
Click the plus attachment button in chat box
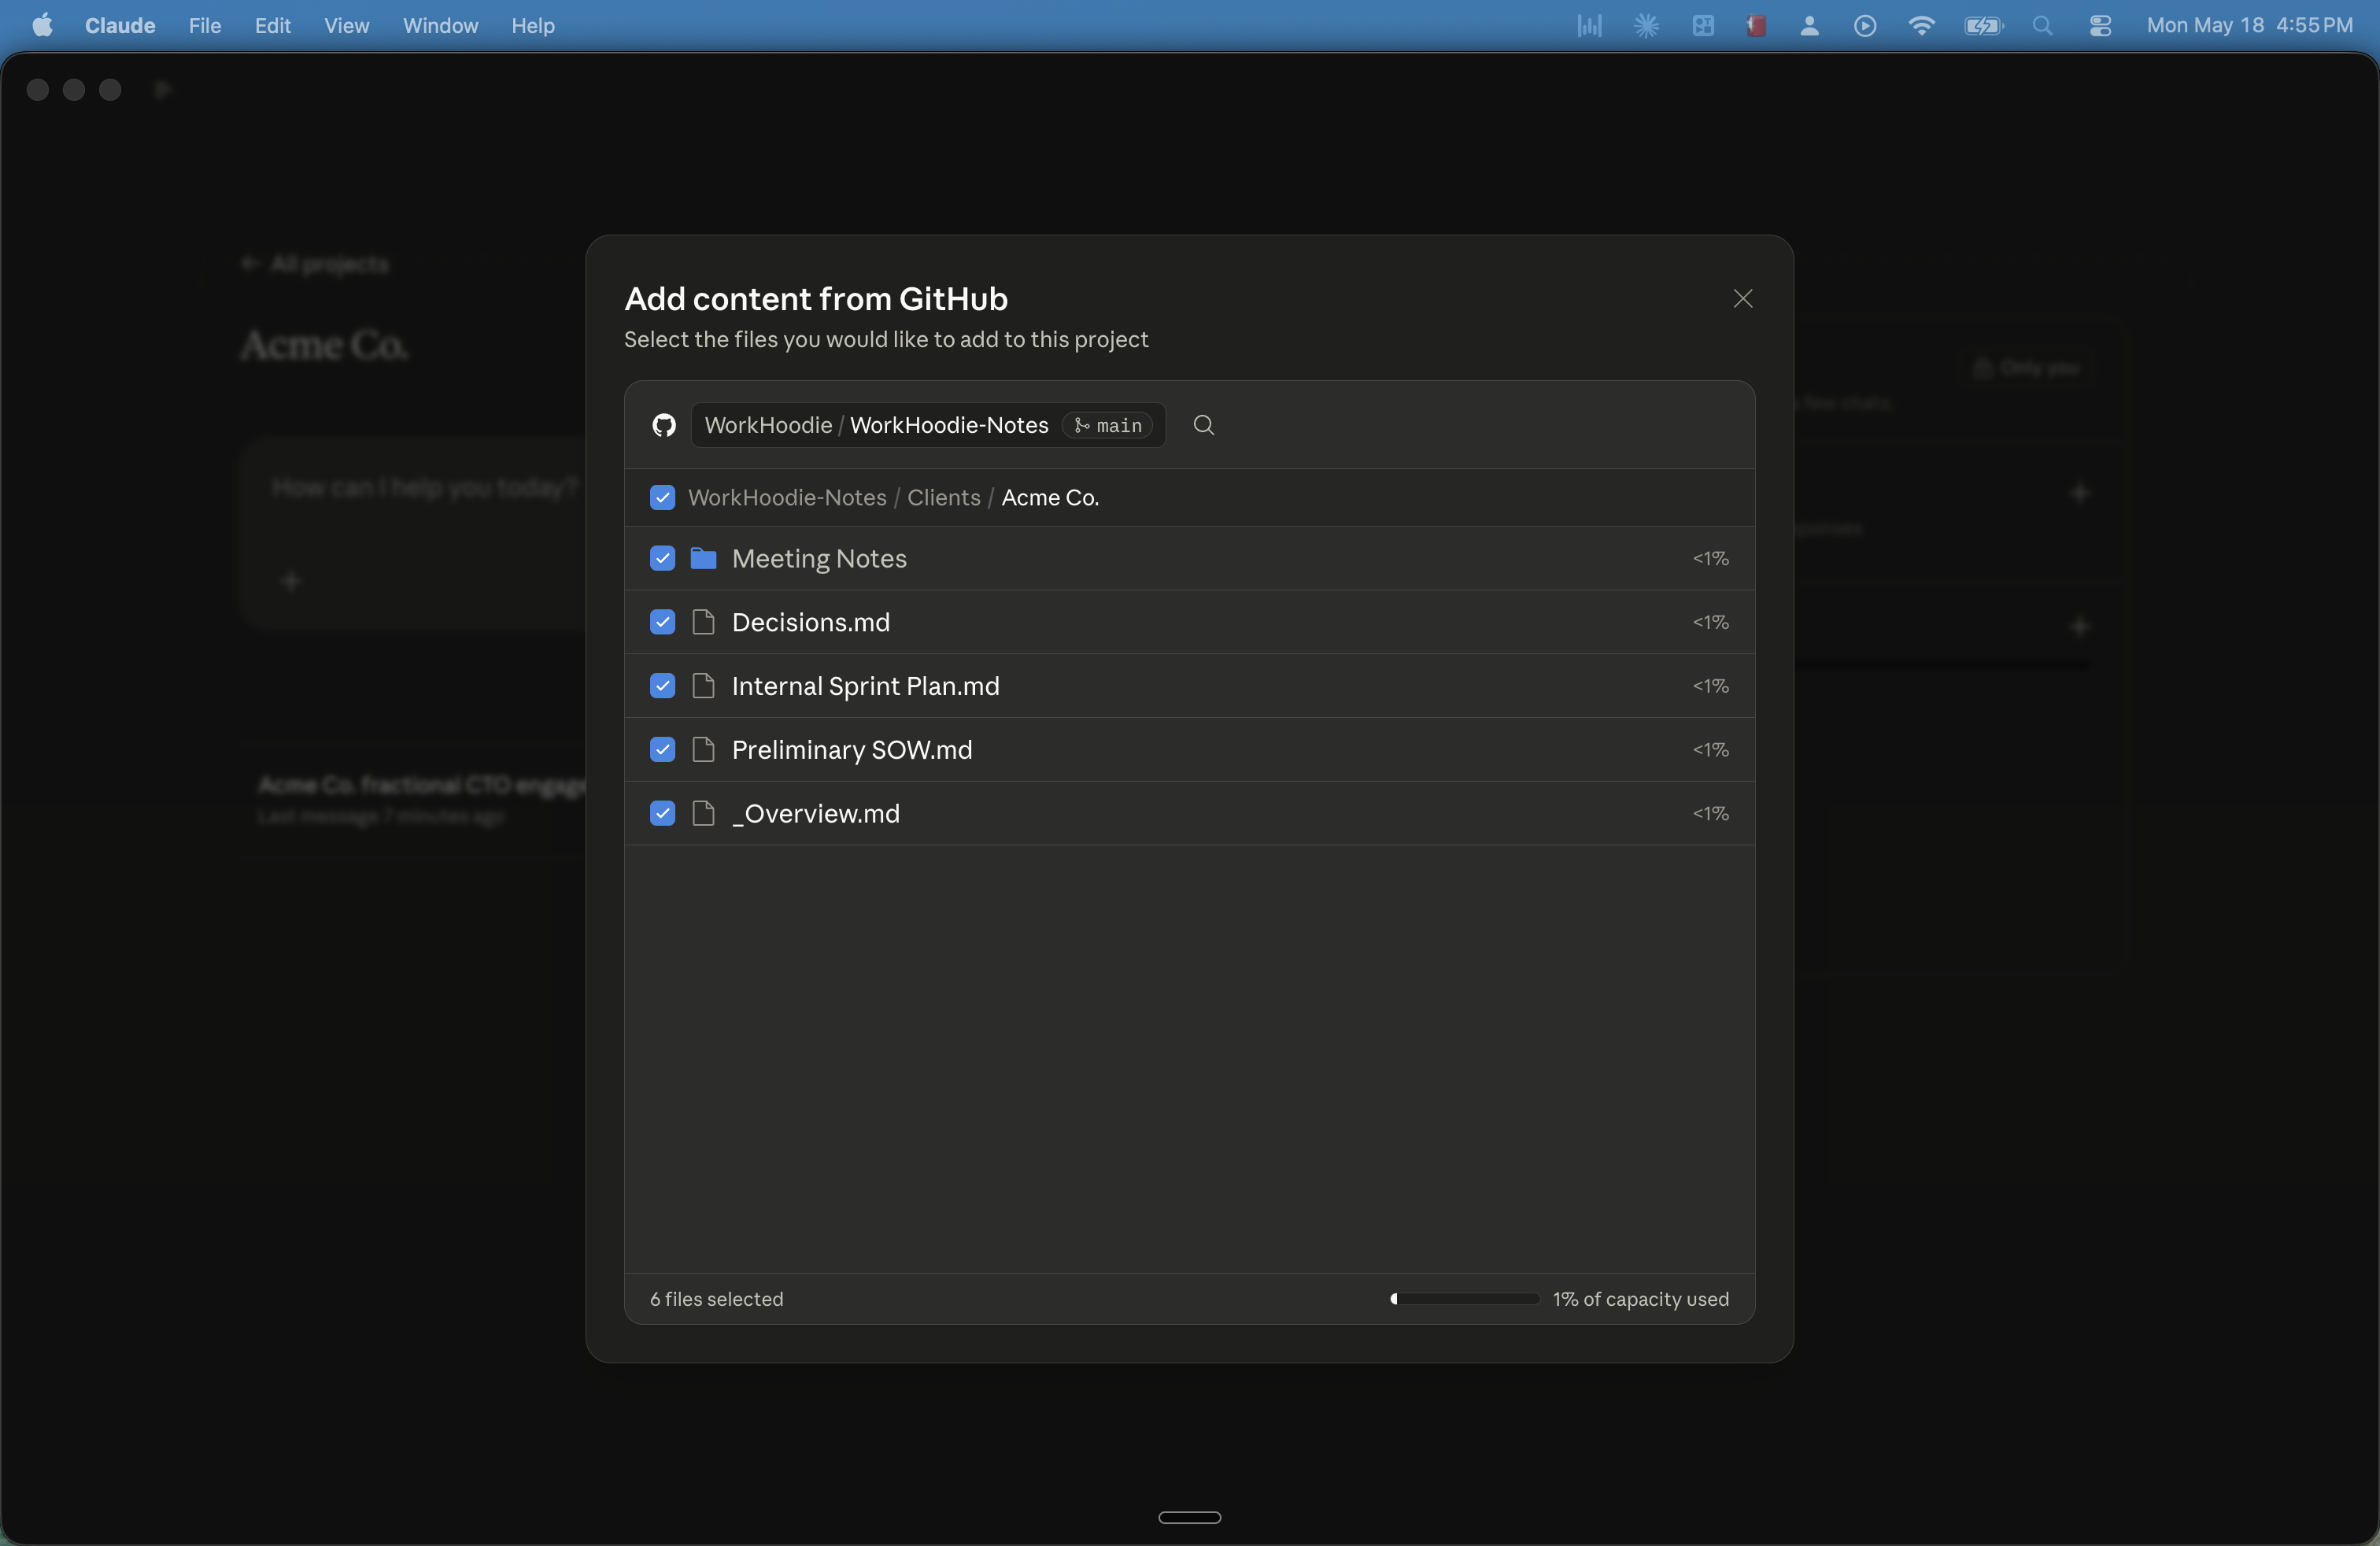(291, 581)
